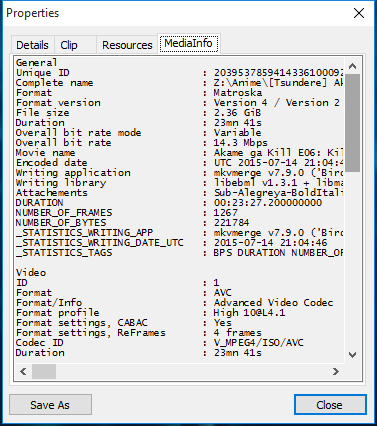Click the 'Properties' window title

(32, 13)
